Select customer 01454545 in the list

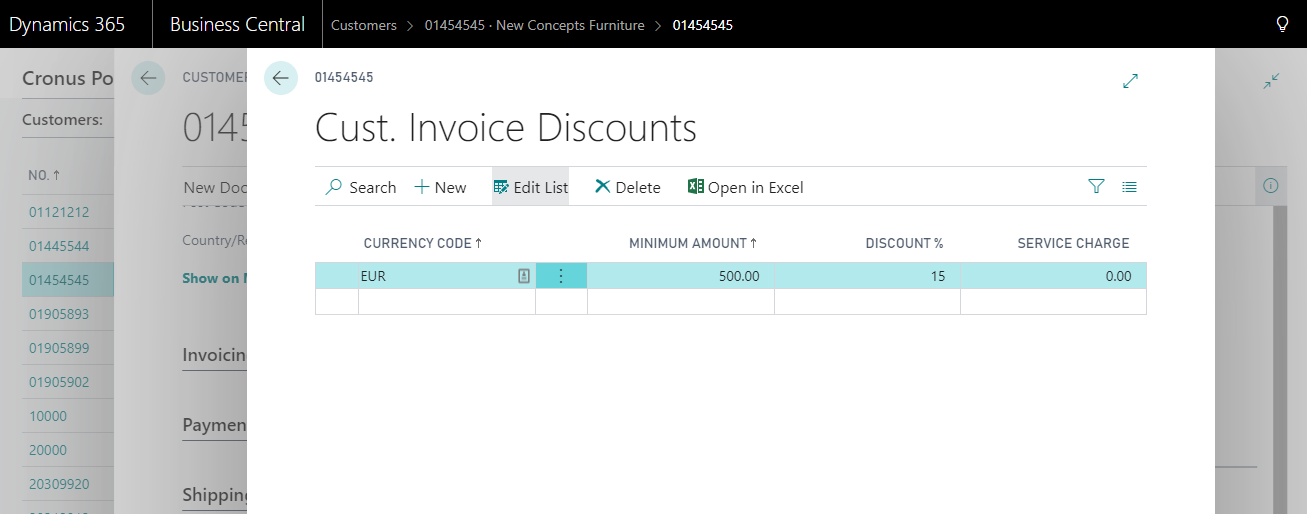[x=59, y=280]
